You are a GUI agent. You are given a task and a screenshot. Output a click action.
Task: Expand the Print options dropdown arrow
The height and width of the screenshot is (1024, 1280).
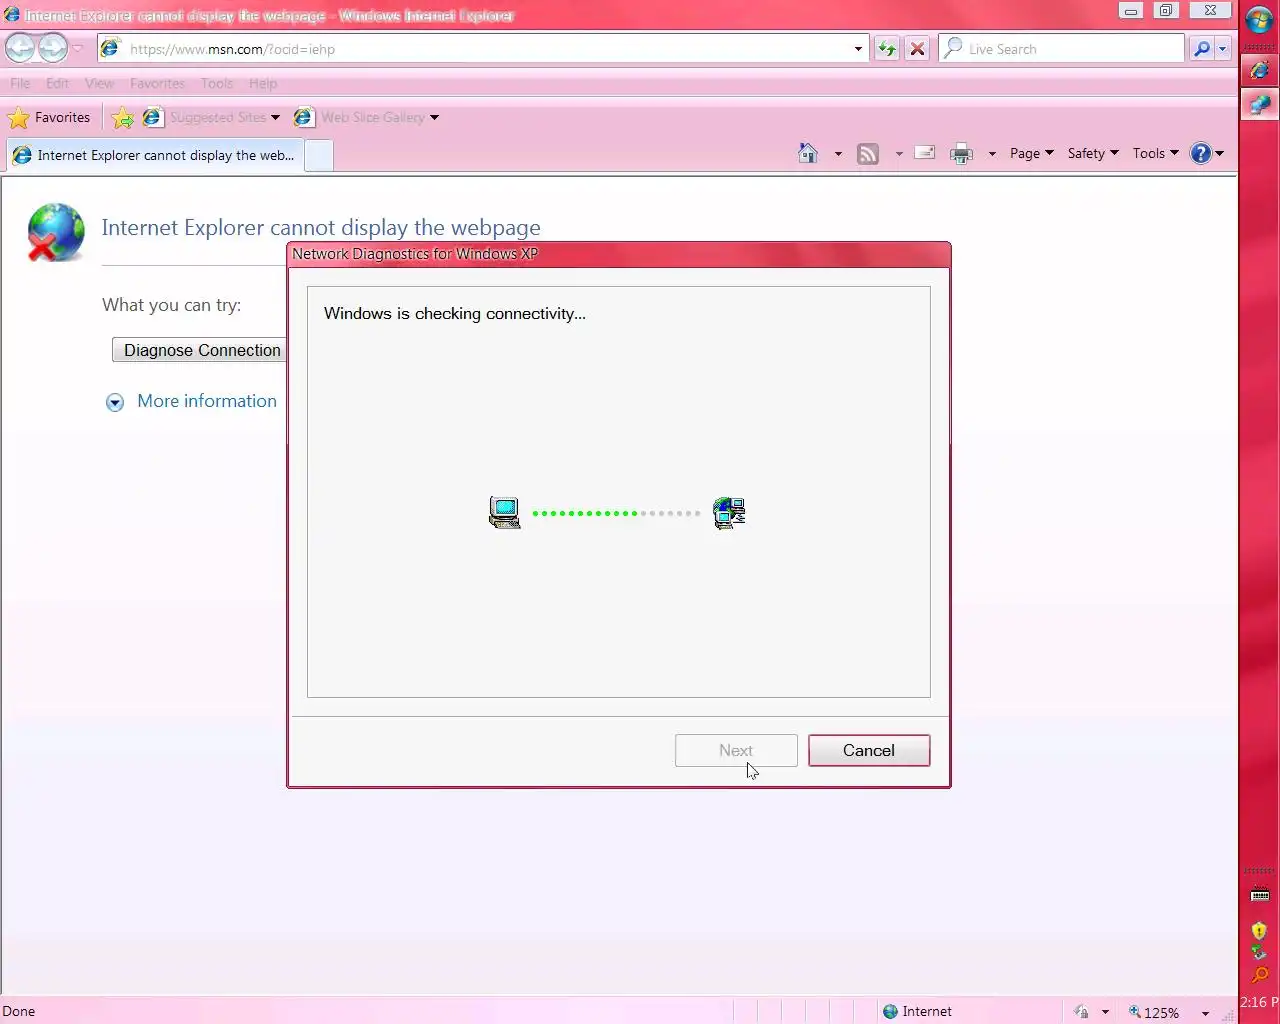[x=992, y=154]
